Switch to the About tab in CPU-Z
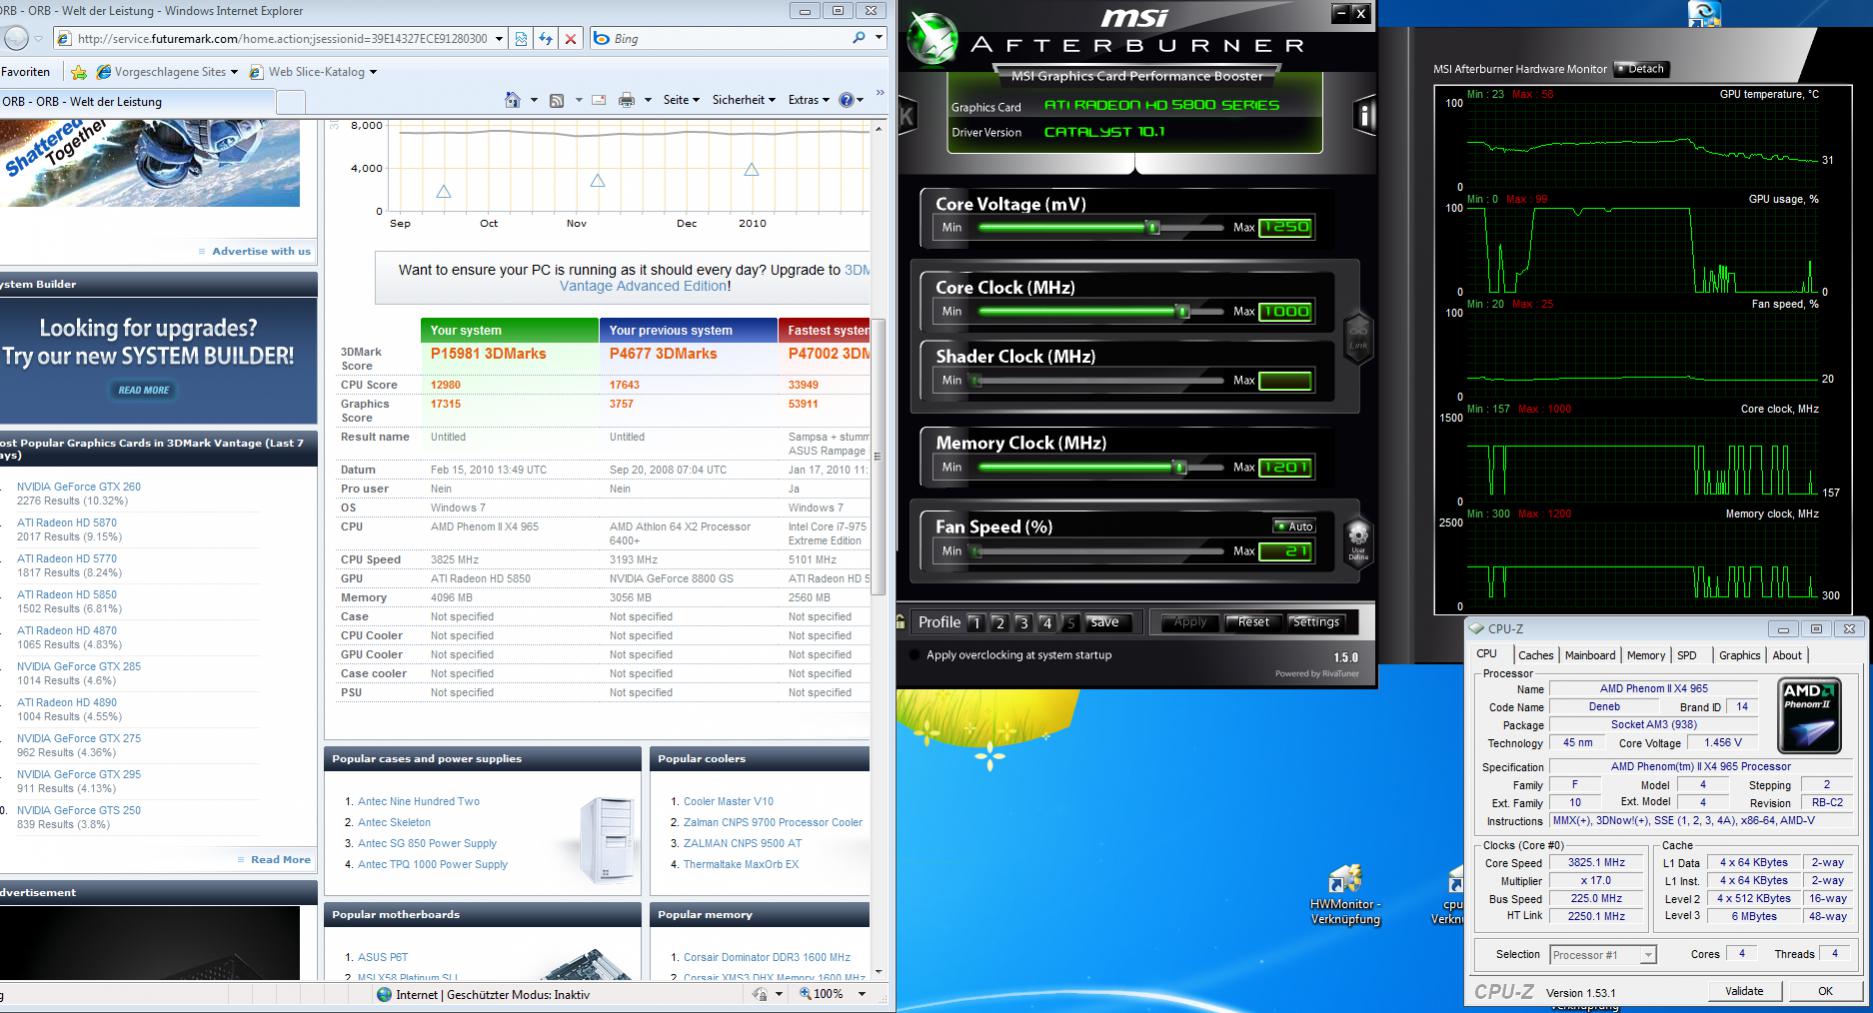This screenshot has width=1873, height=1013. coord(1787,656)
